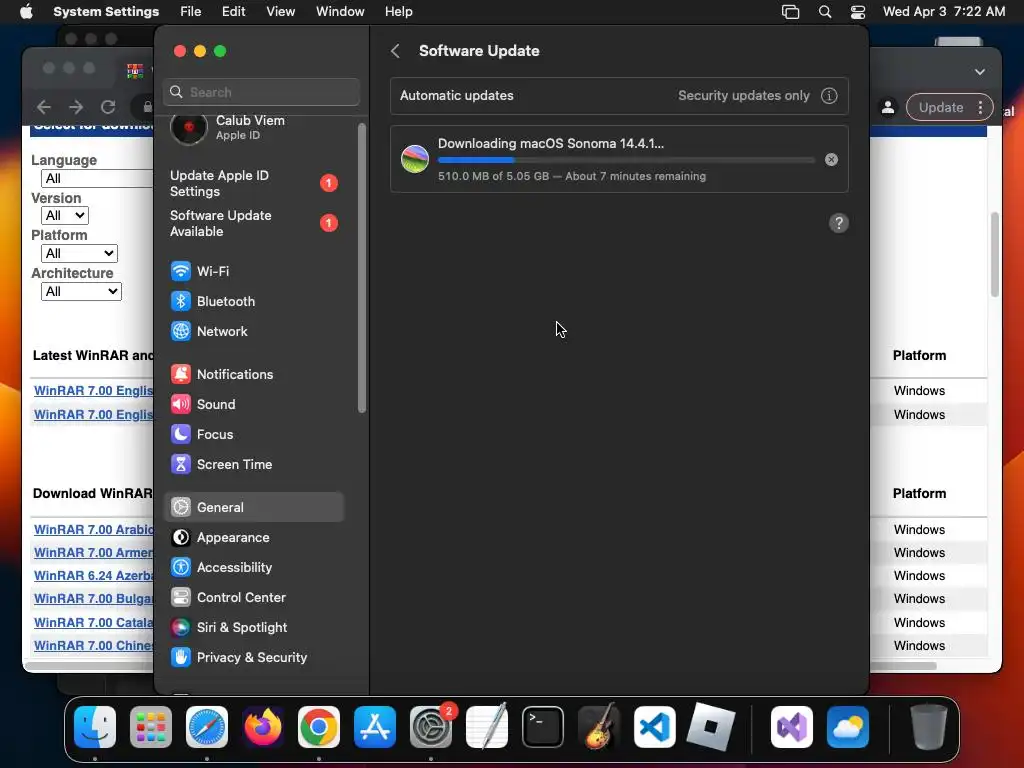Expand browser tab list chevron
Viewport: 1024px width, 768px height.
[980, 72]
